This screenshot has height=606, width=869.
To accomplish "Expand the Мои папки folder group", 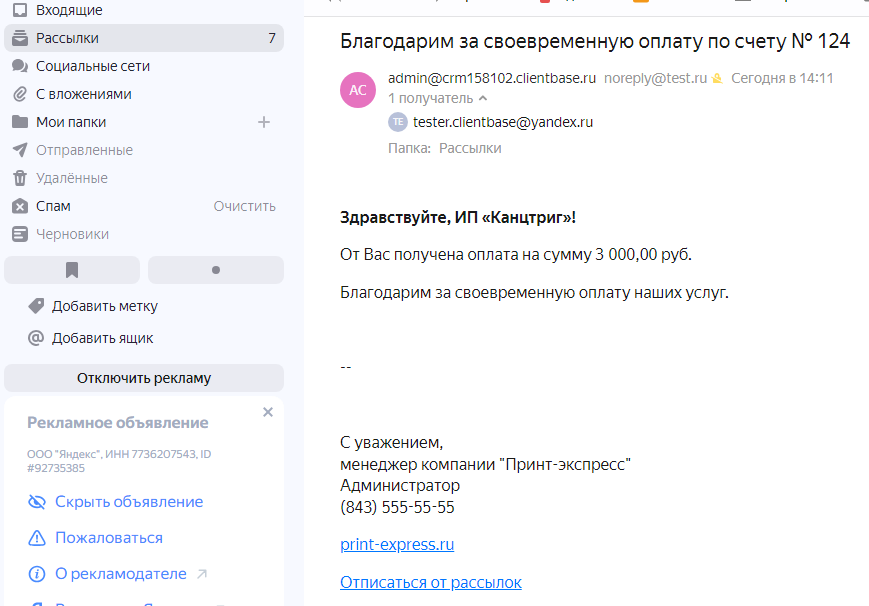I will coord(70,122).
